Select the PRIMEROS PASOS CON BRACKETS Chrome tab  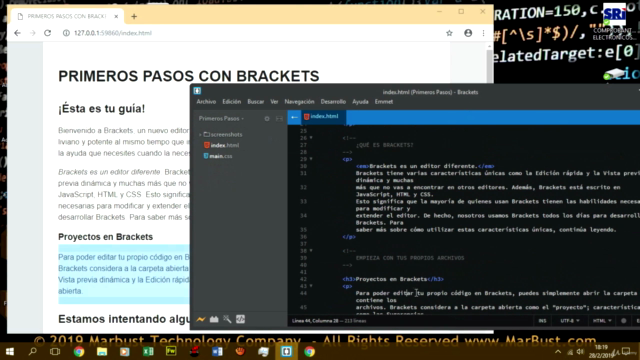(x=67, y=16)
